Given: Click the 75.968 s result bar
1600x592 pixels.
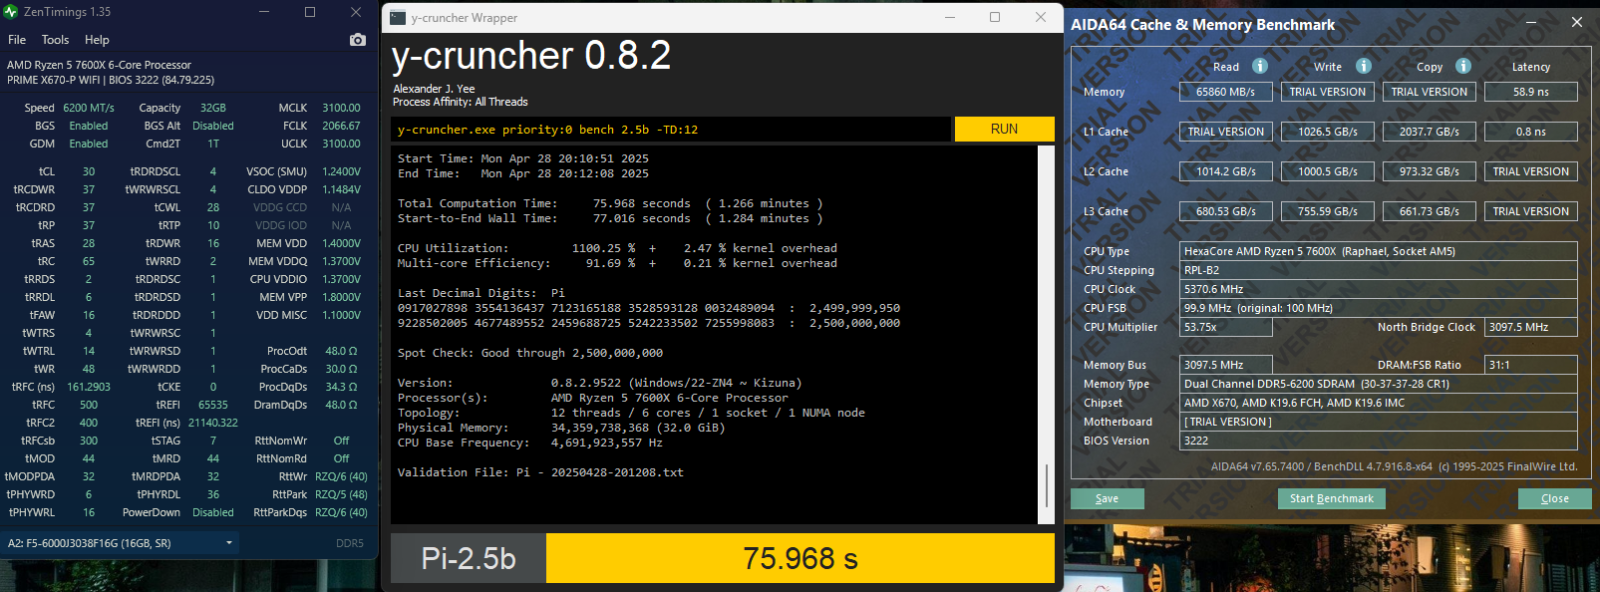Looking at the screenshot, I should point(800,558).
